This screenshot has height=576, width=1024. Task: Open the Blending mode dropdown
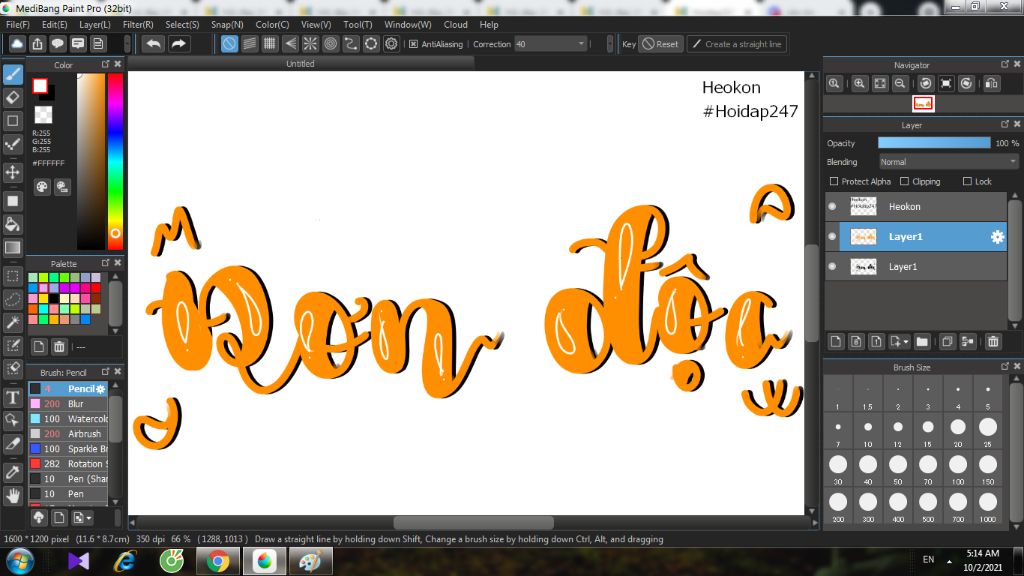(948, 162)
